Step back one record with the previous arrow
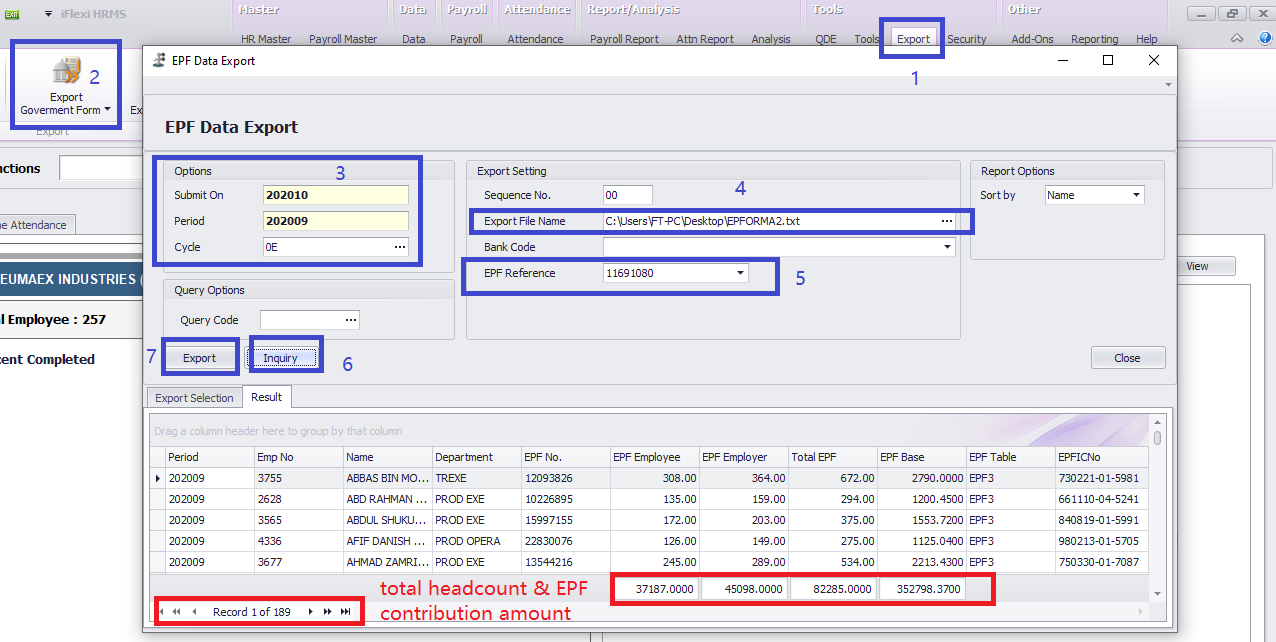This screenshot has height=642, width=1276. (192, 611)
